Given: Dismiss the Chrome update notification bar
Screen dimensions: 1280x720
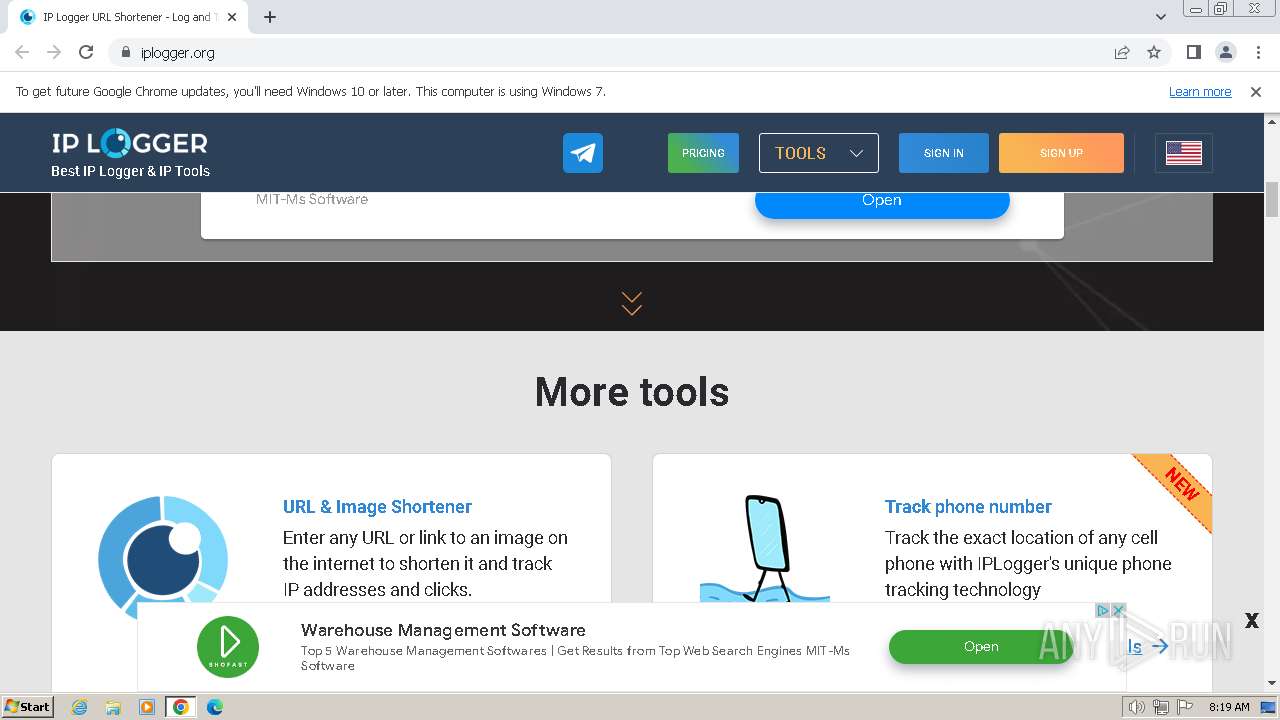Looking at the screenshot, I should pos(1256,91).
